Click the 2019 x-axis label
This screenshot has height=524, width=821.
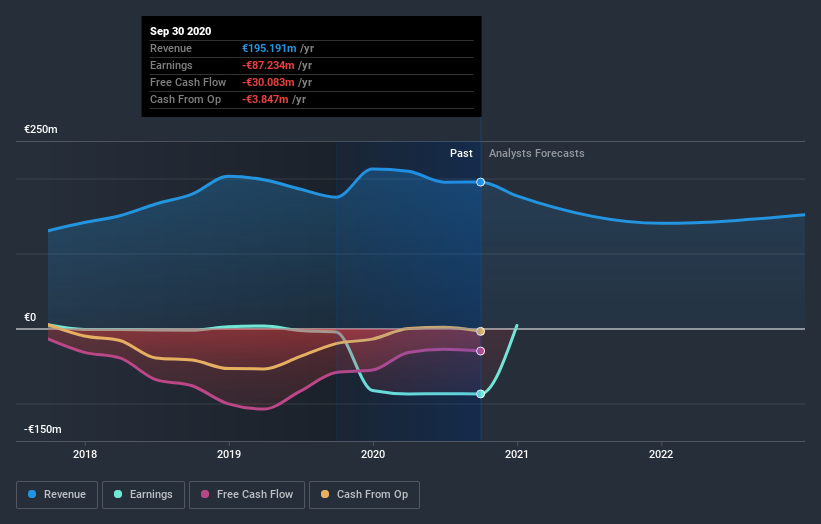229,454
